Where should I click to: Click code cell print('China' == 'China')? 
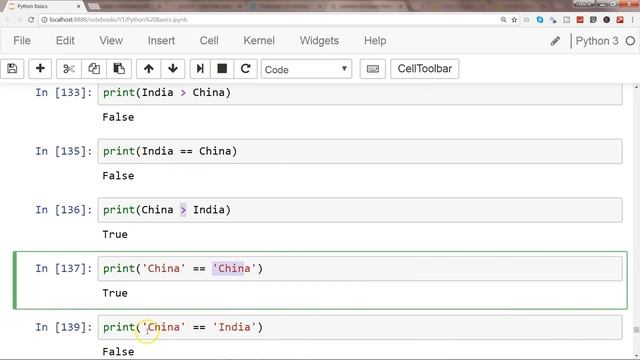[x=360, y=269]
